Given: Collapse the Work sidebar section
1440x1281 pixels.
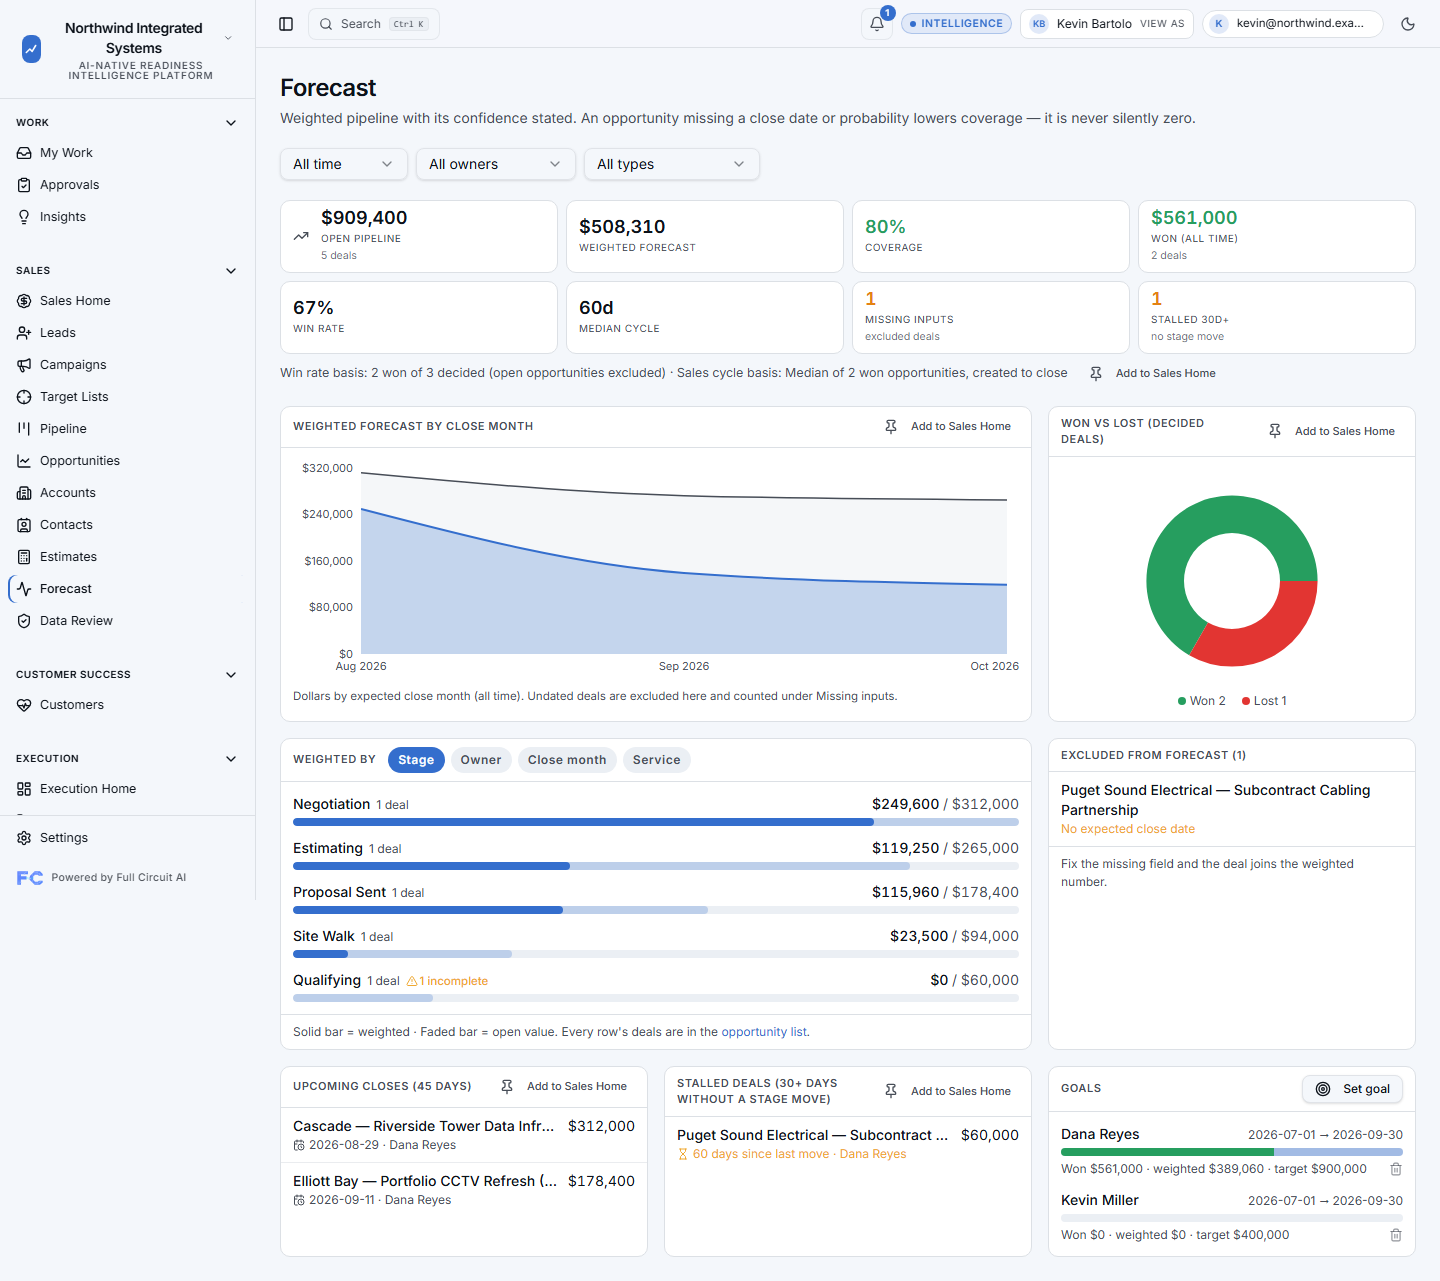Looking at the screenshot, I should (231, 123).
